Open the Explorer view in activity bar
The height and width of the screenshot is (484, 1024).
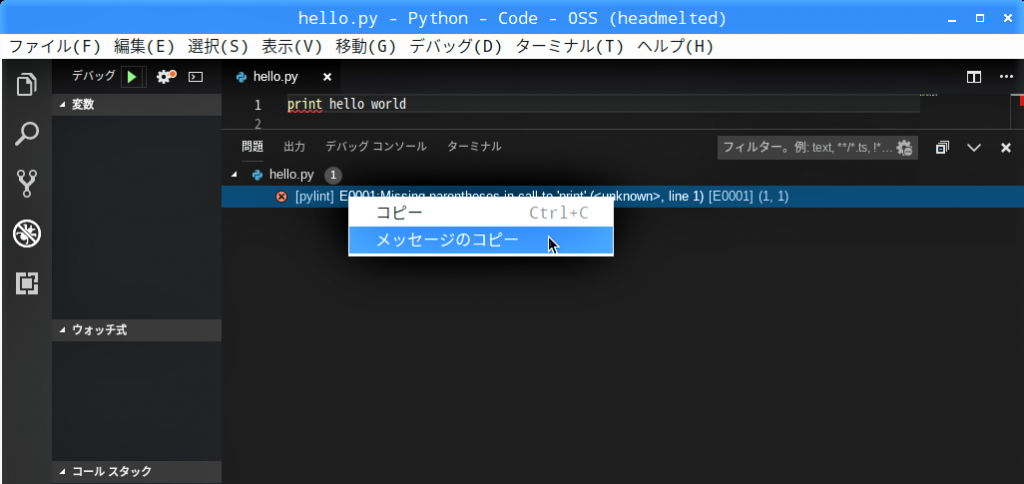(26, 85)
